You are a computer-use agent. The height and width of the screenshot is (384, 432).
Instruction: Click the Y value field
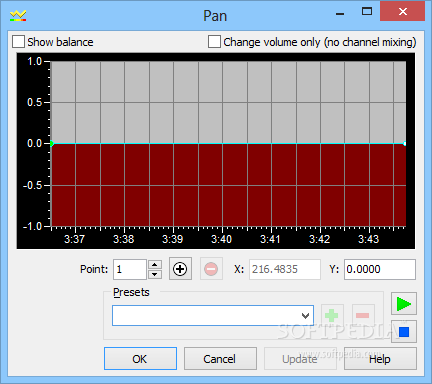tap(380, 269)
